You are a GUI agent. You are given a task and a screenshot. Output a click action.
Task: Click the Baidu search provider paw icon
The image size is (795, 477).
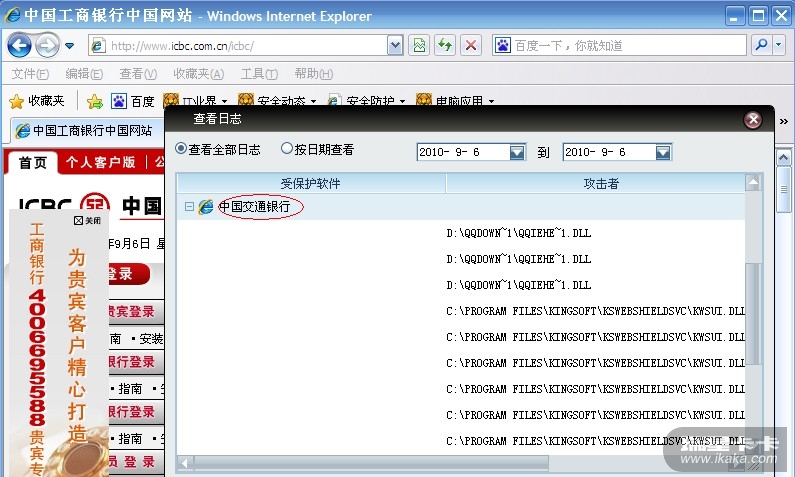tap(502, 46)
